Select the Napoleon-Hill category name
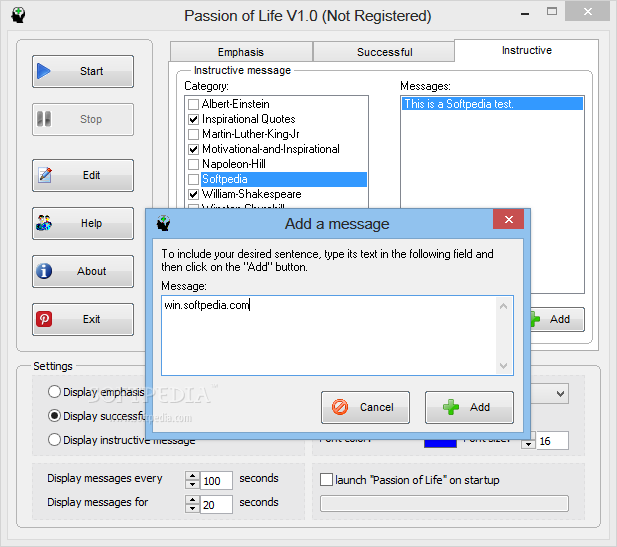The width and height of the screenshot is (617, 547). click(x=233, y=164)
